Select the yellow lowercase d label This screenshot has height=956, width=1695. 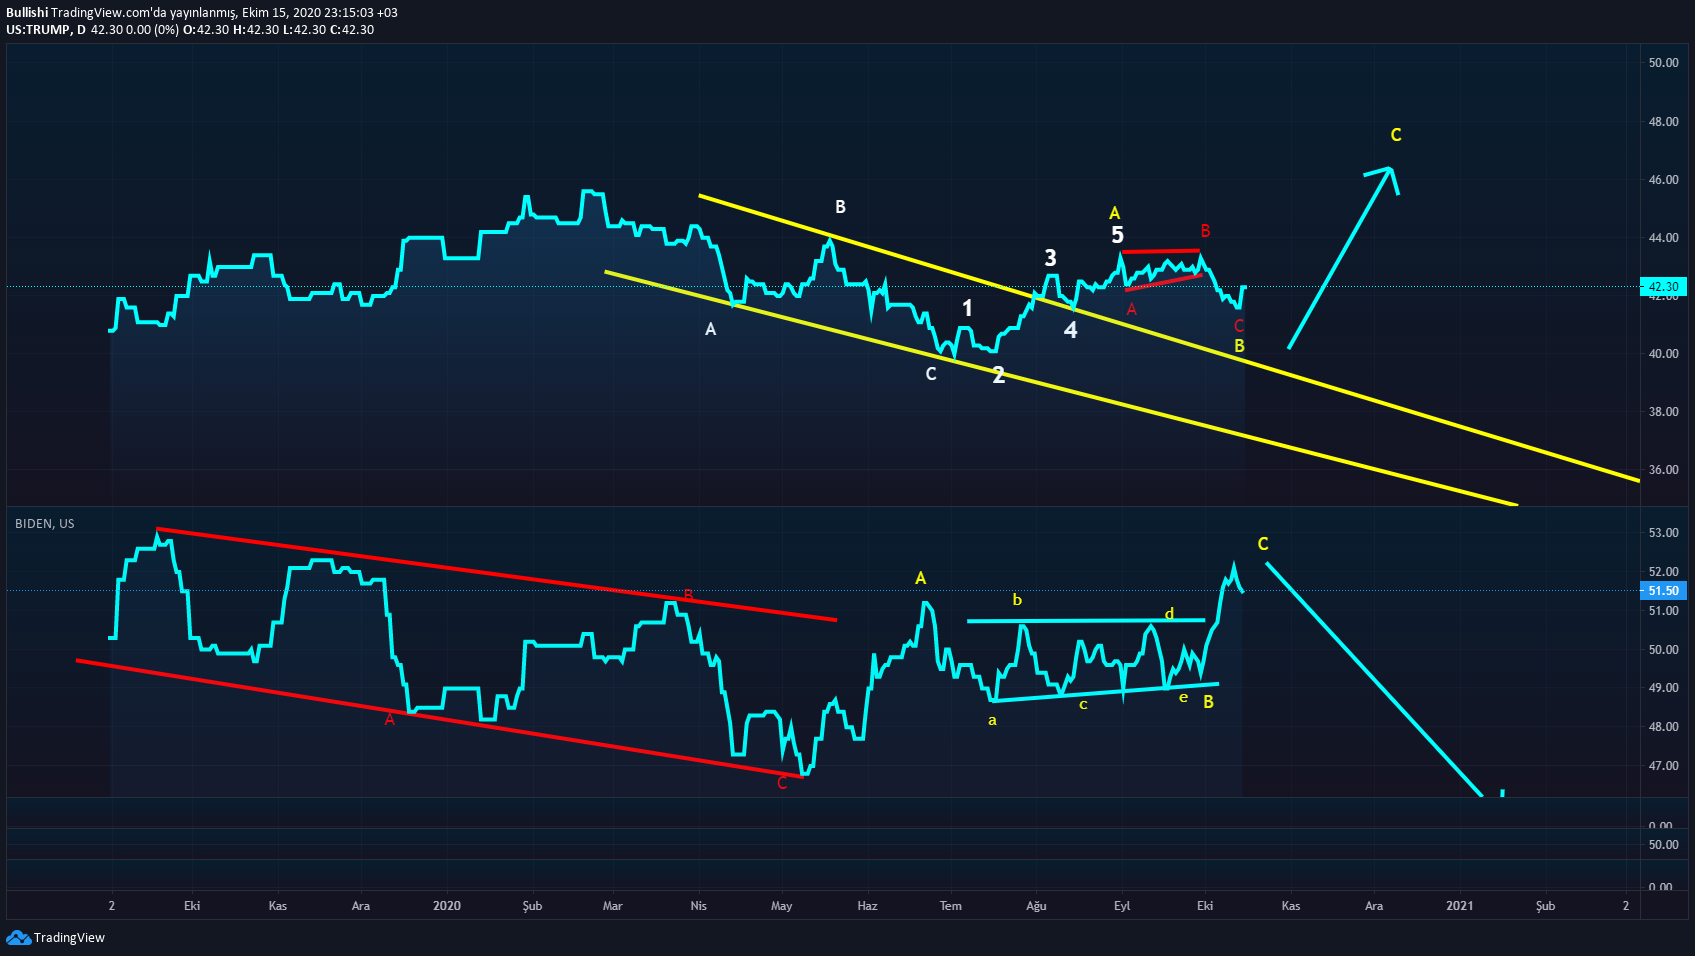pyautogui.click(x=1169, y=614)
